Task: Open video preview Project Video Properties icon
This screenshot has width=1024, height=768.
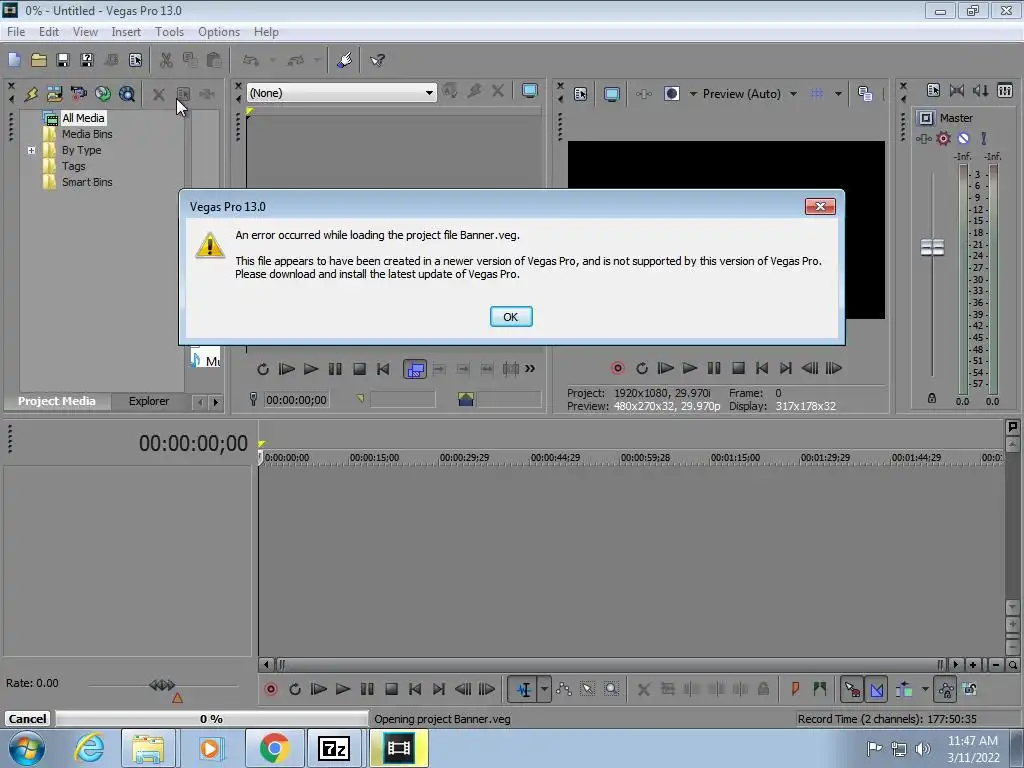Action: tap(581, 94)
